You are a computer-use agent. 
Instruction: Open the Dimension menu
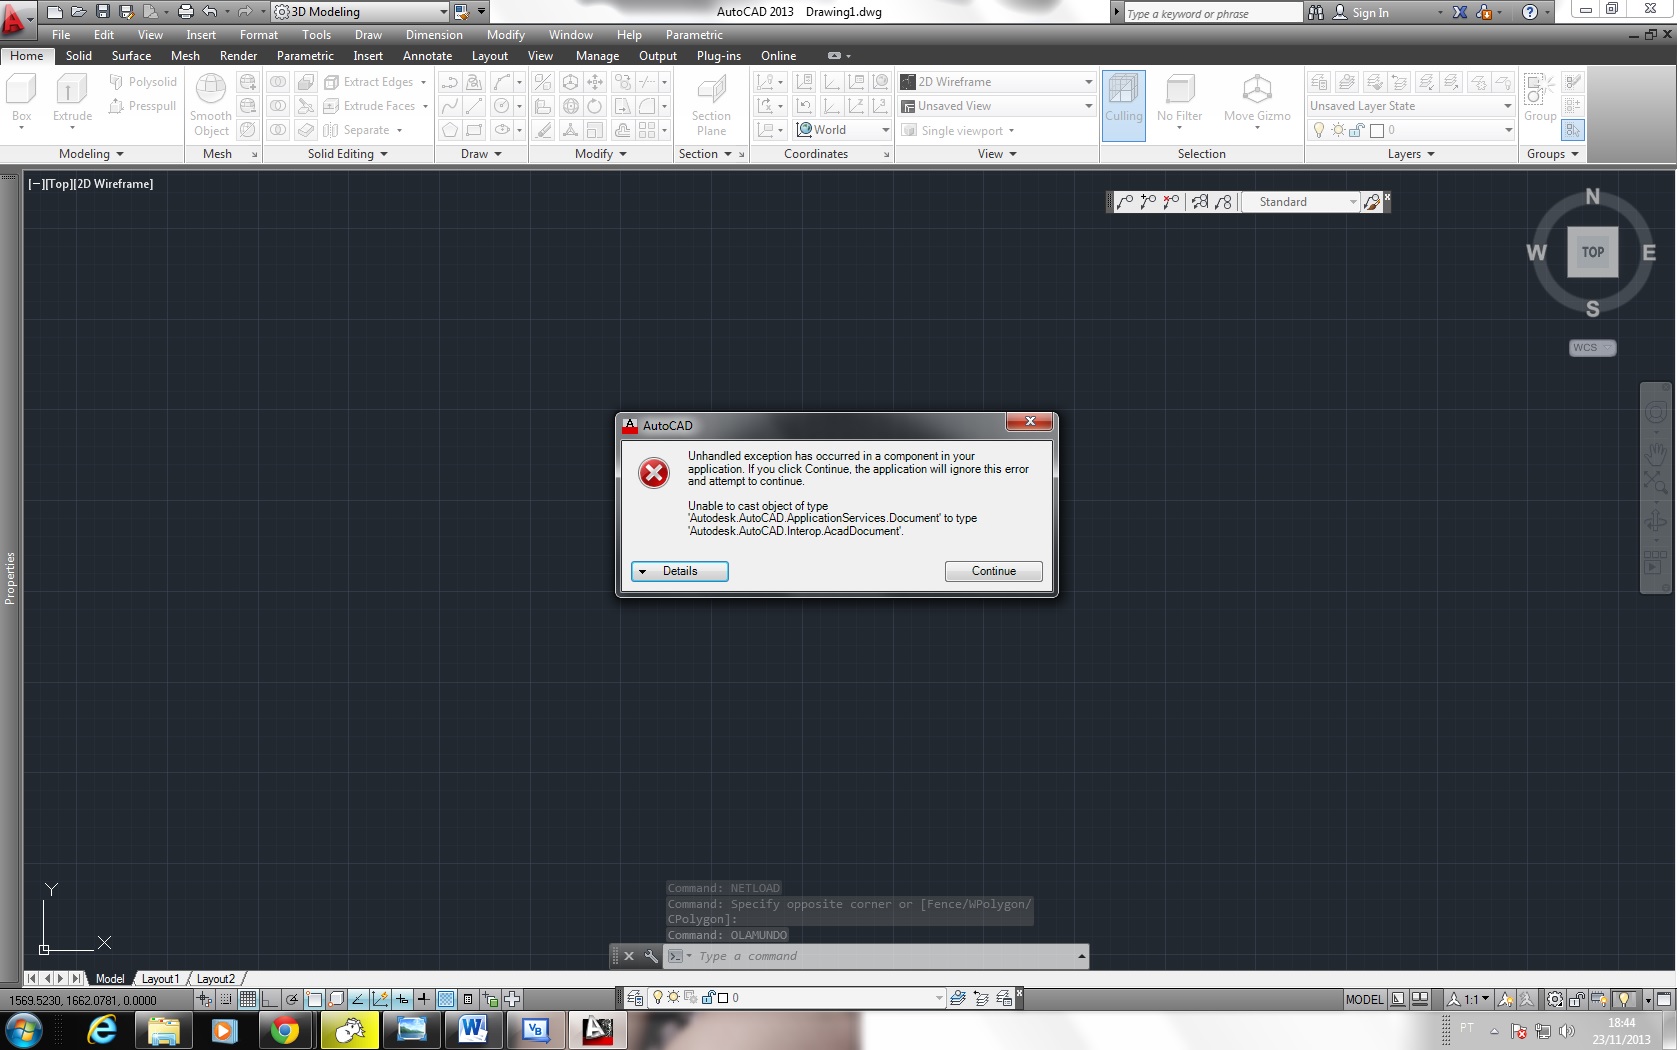pos(434,35)
